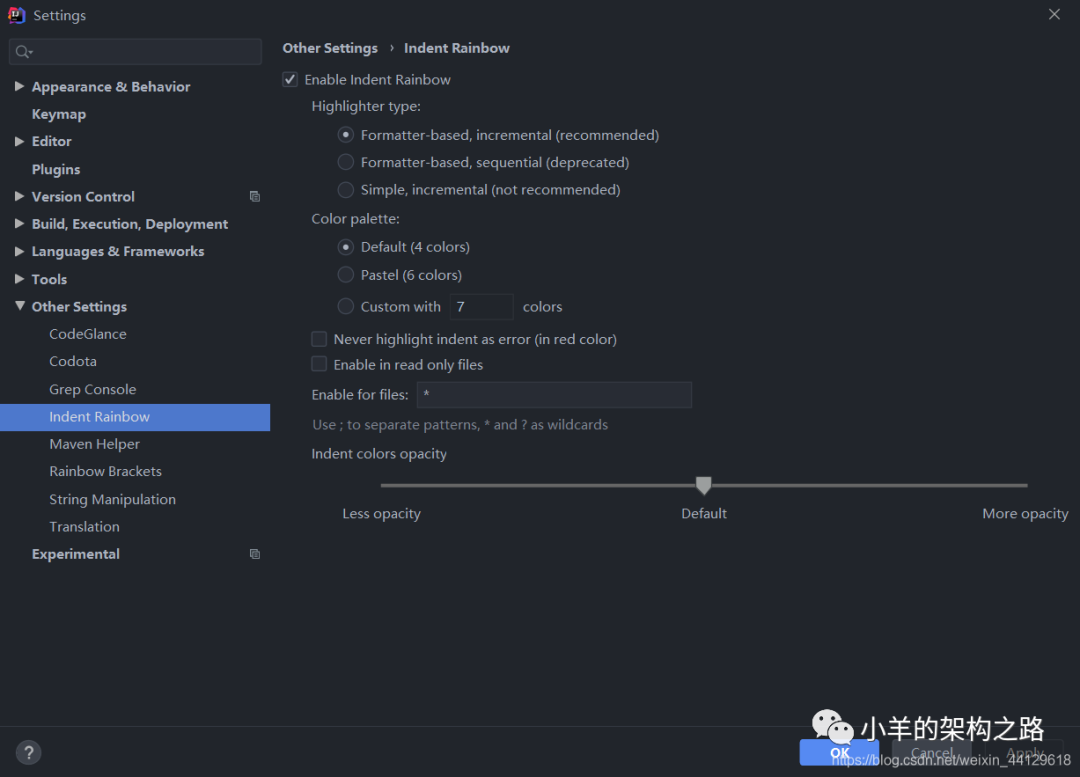Select the Custom with colors radio

[x=346, y=306]
